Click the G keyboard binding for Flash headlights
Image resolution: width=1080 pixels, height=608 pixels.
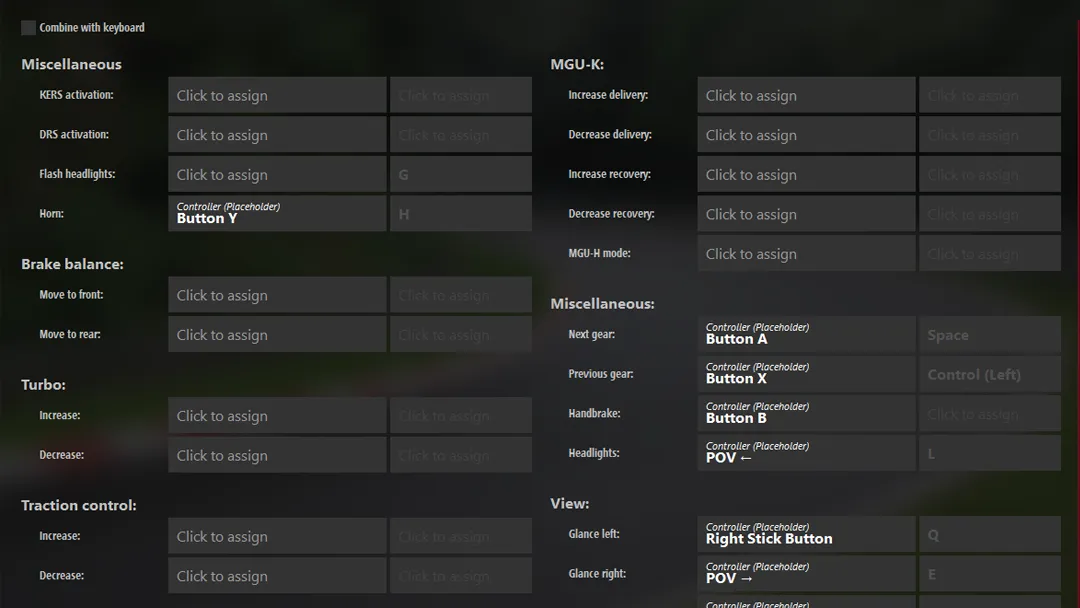[460, 173]
